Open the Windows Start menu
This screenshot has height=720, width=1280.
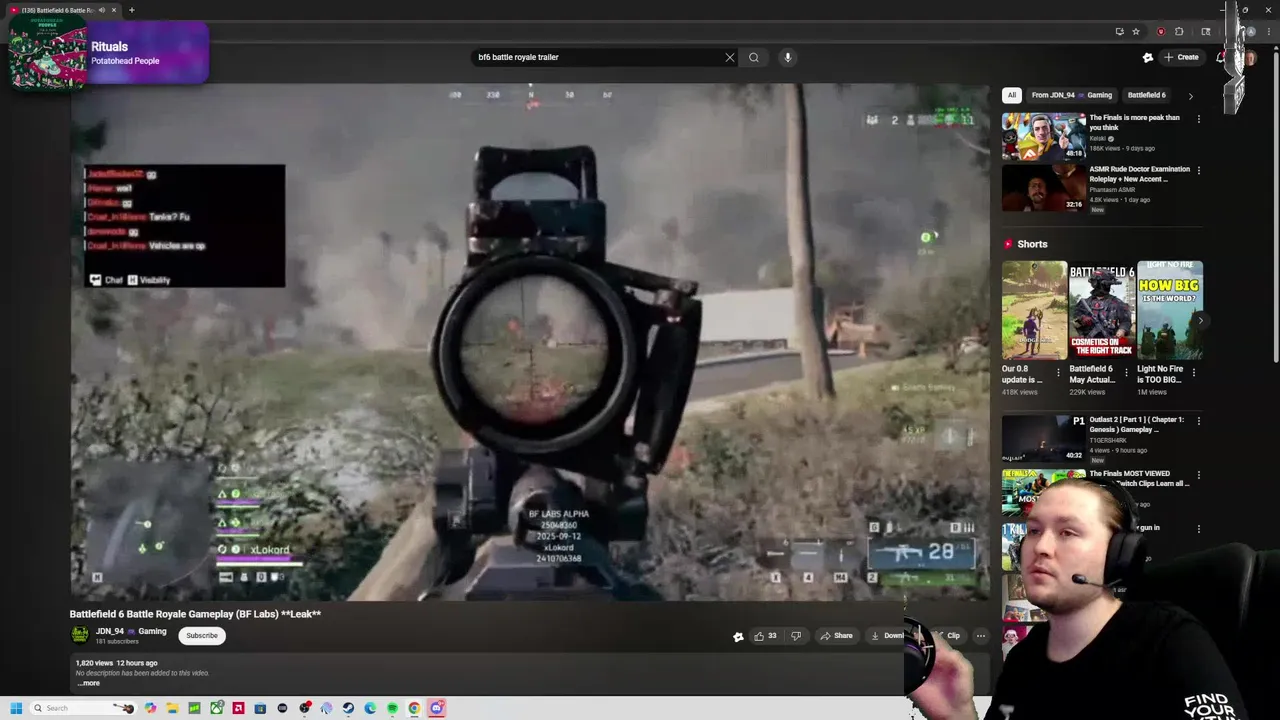16,708
